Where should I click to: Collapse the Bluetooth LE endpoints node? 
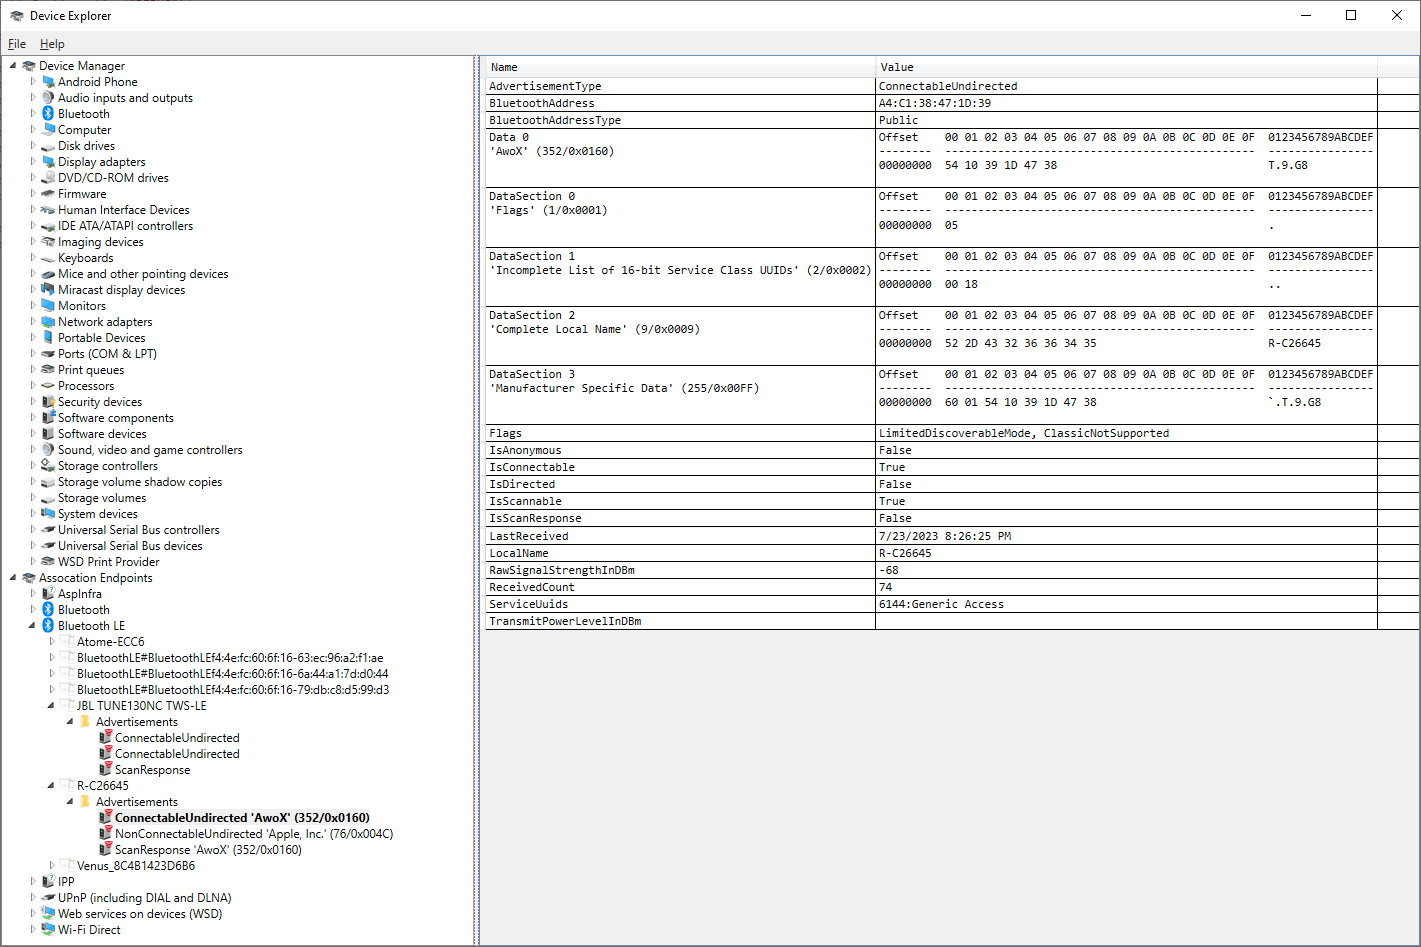click(x=32, y=626)
